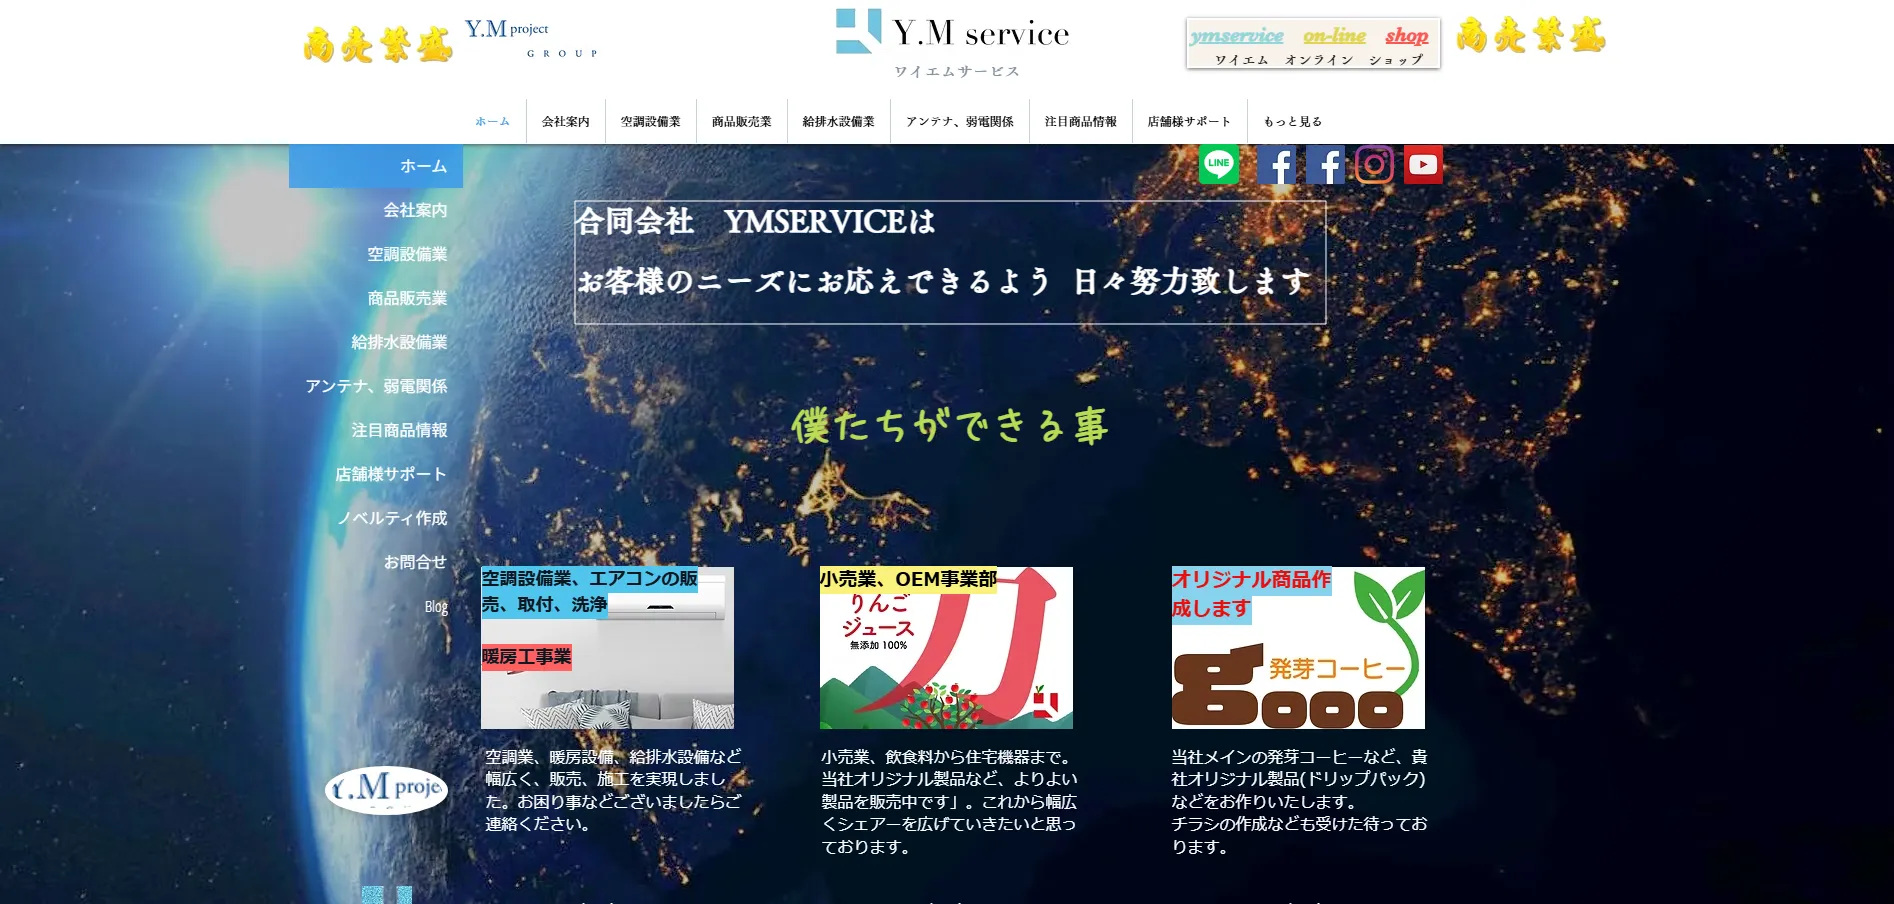Image resolution: width=1894 pixels, height=904 pixels.
Task: Click ノベルティ作成 in the sidebar
Action: pyautogui.click(x=392, y=518)
